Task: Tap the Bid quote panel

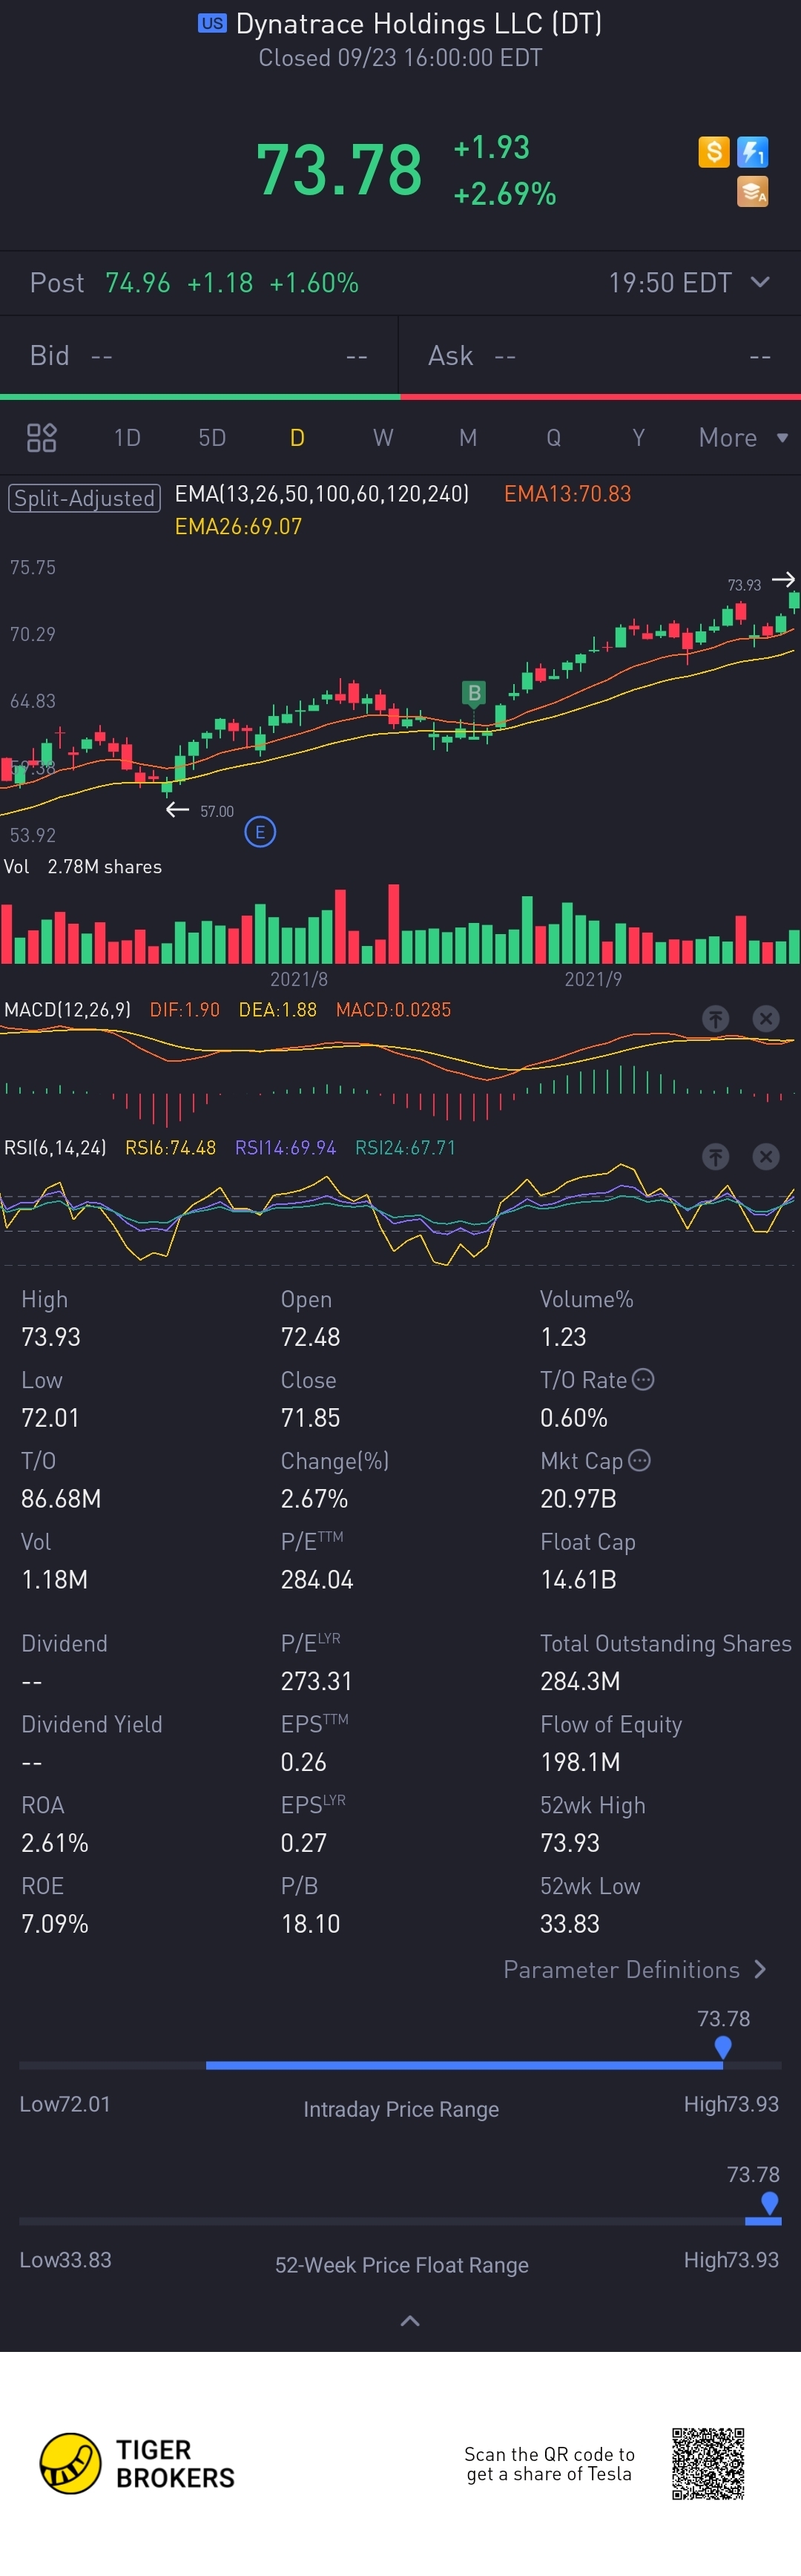Action: pyautogui.click(x=199, y=356)
